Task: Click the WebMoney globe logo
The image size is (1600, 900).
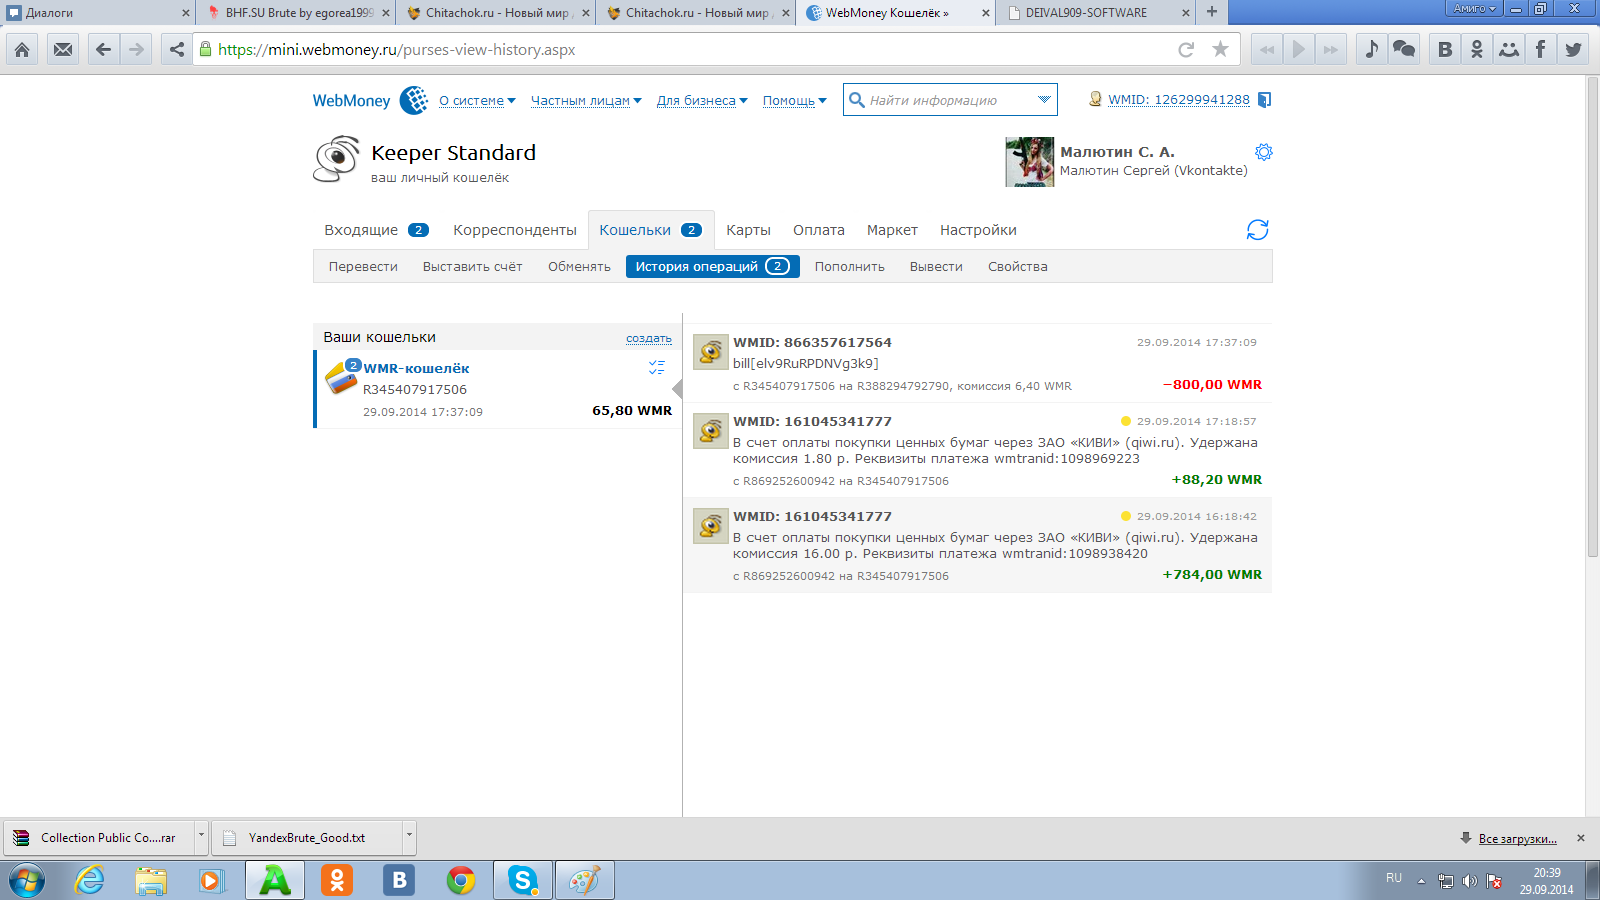Action: click(x=414, y=100)
